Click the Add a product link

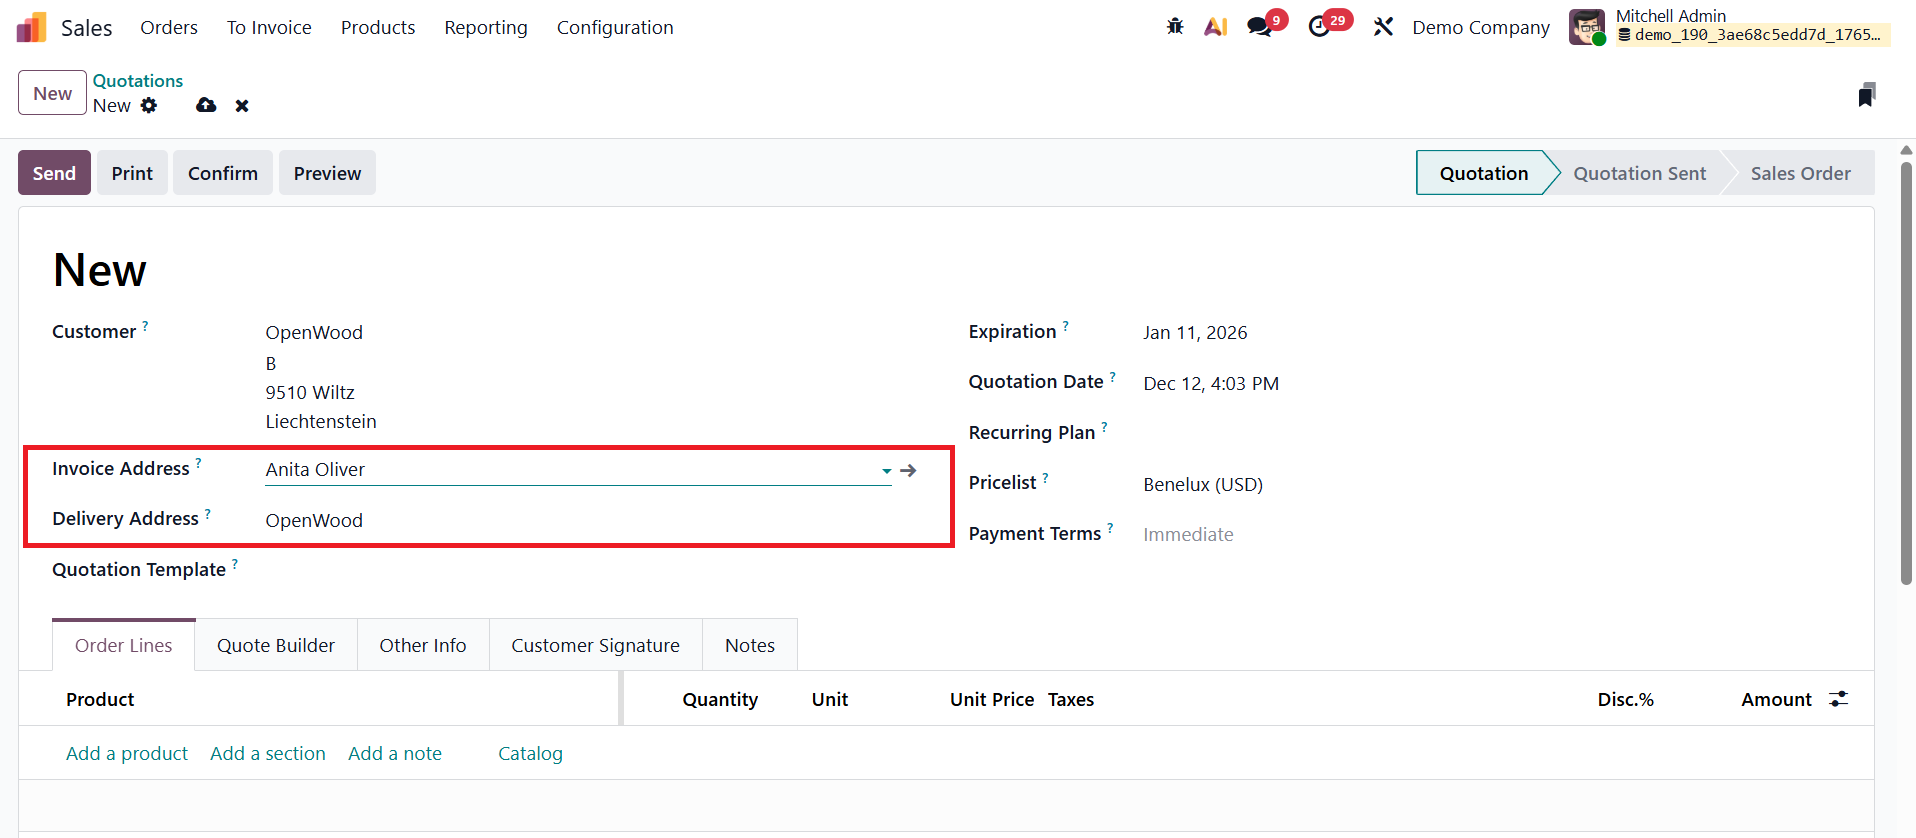tap(127, 753)
